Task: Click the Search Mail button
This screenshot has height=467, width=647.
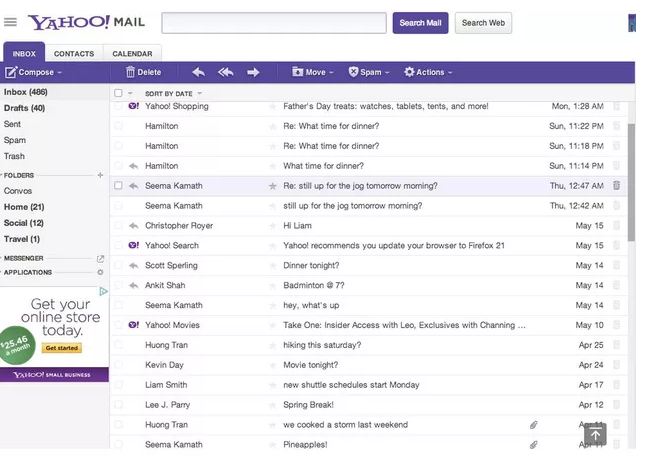Action: 420,23
